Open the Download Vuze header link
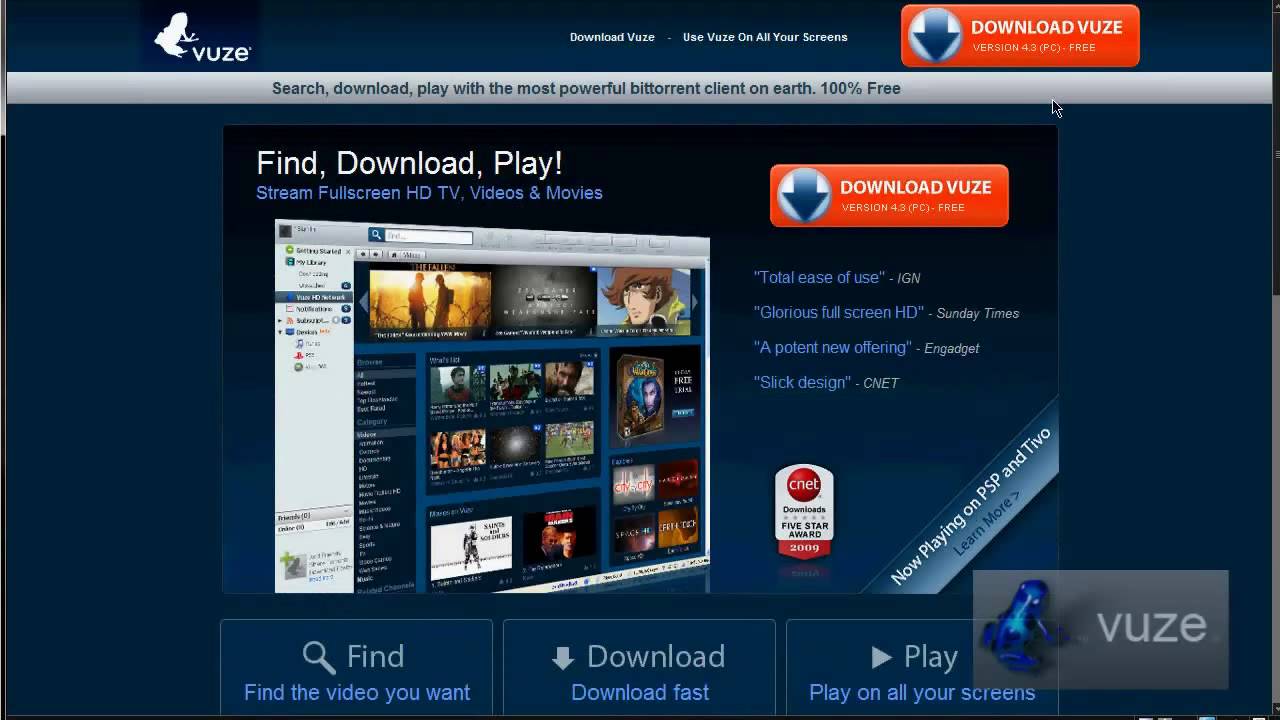 [x=612, y=37]
